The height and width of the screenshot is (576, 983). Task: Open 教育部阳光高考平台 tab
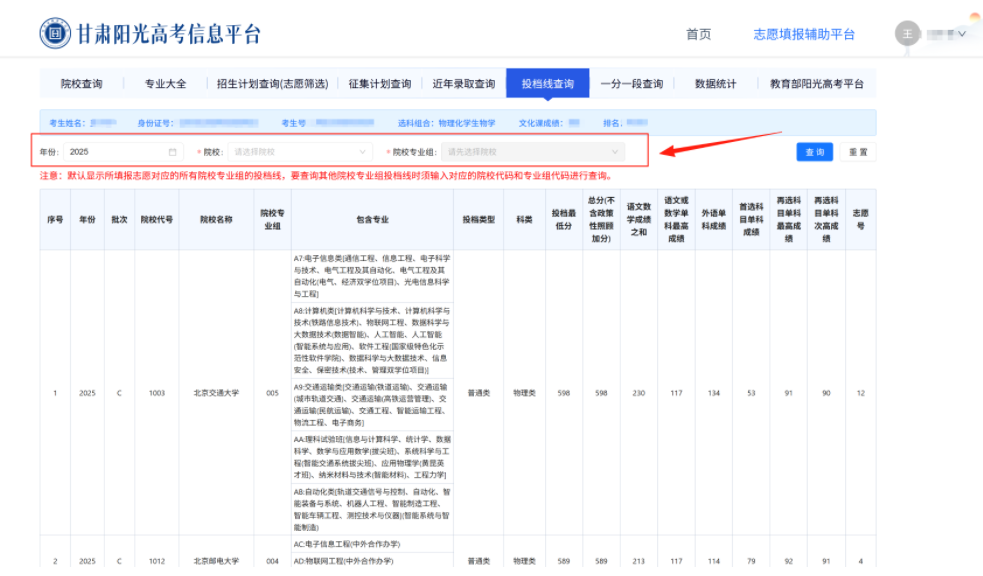pos(816,84)
